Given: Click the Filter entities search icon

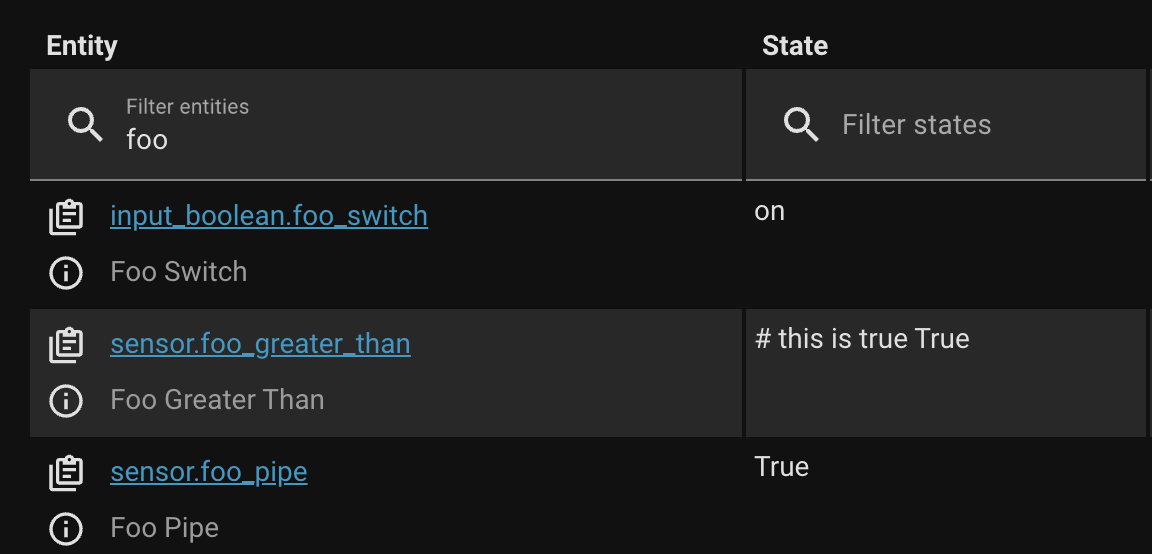Looking at the screenshot, I should point(85,125).
